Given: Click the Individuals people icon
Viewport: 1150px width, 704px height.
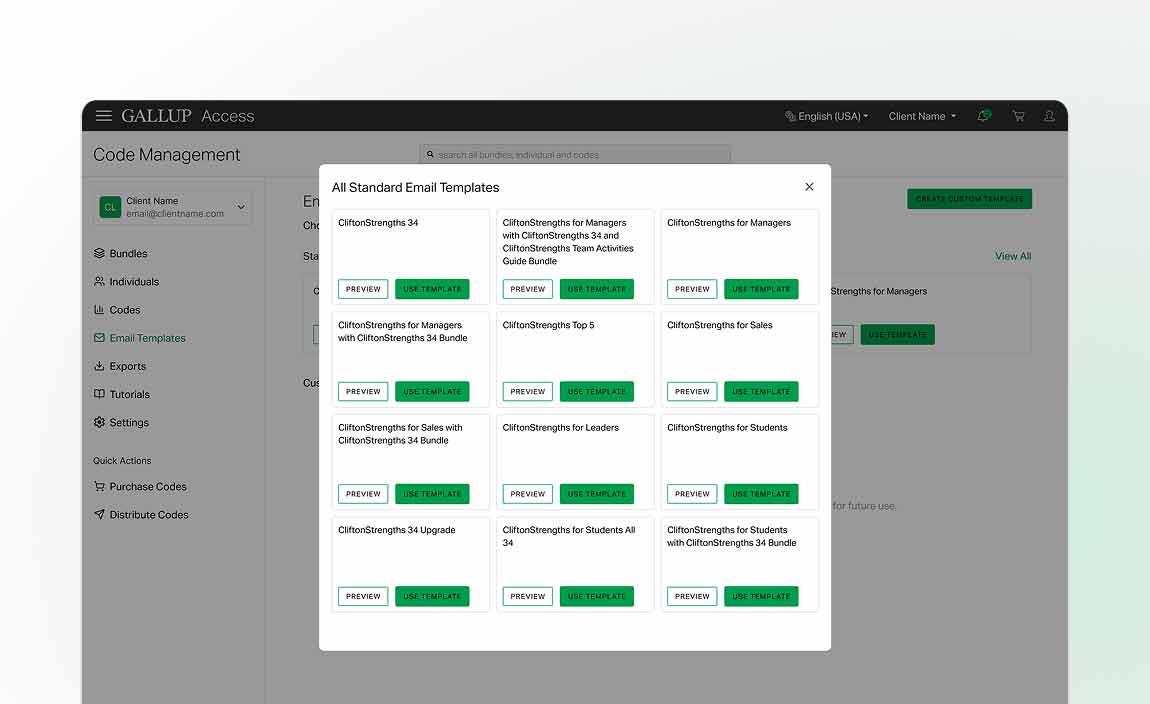Looking at the screenshot, I should coord(99,282).
